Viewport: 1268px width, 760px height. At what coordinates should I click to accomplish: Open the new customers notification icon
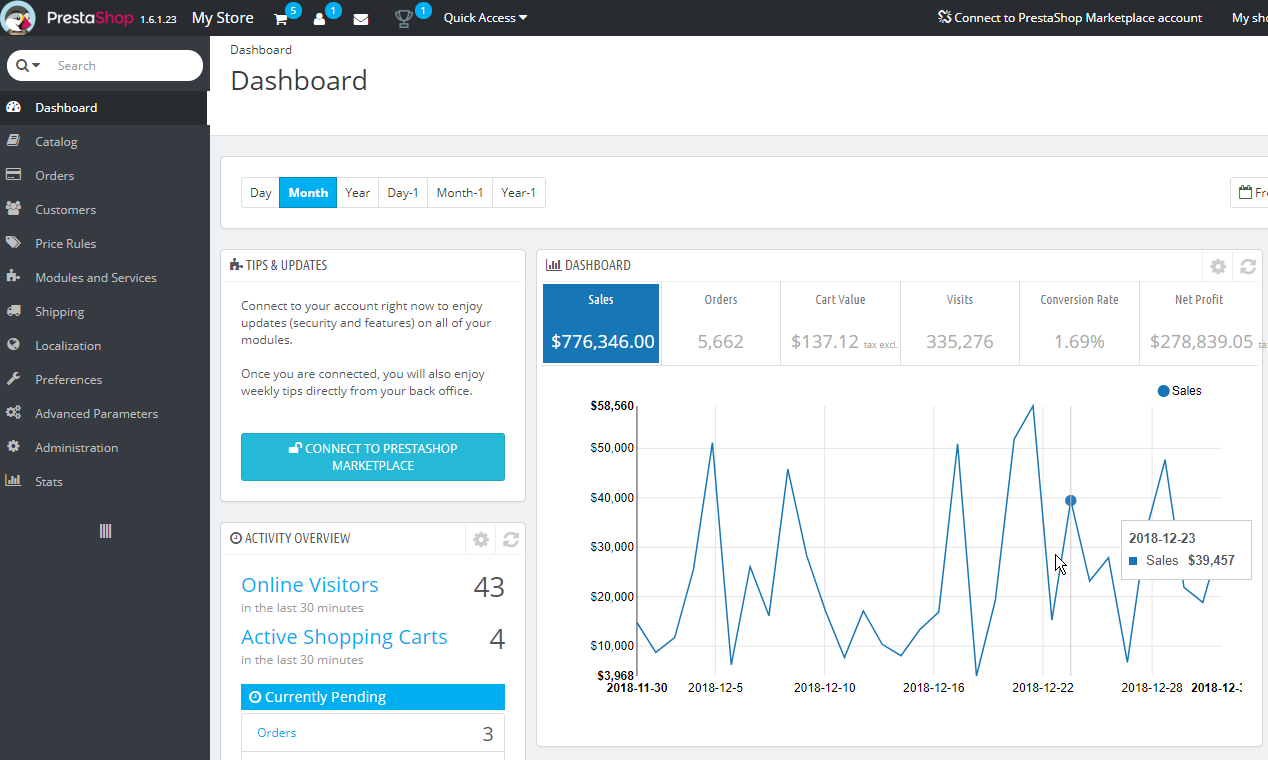coord(320,19)
